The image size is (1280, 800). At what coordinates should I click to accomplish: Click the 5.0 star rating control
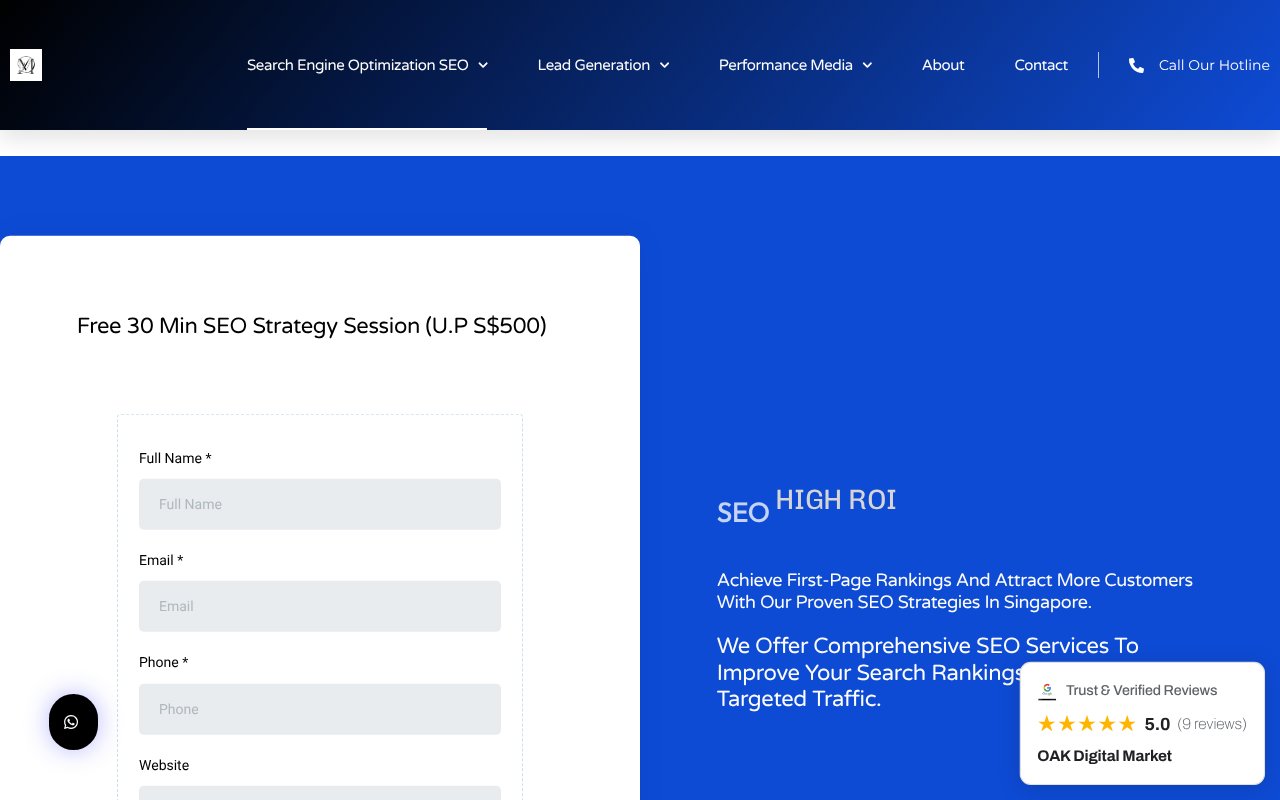click(1157, 723)
